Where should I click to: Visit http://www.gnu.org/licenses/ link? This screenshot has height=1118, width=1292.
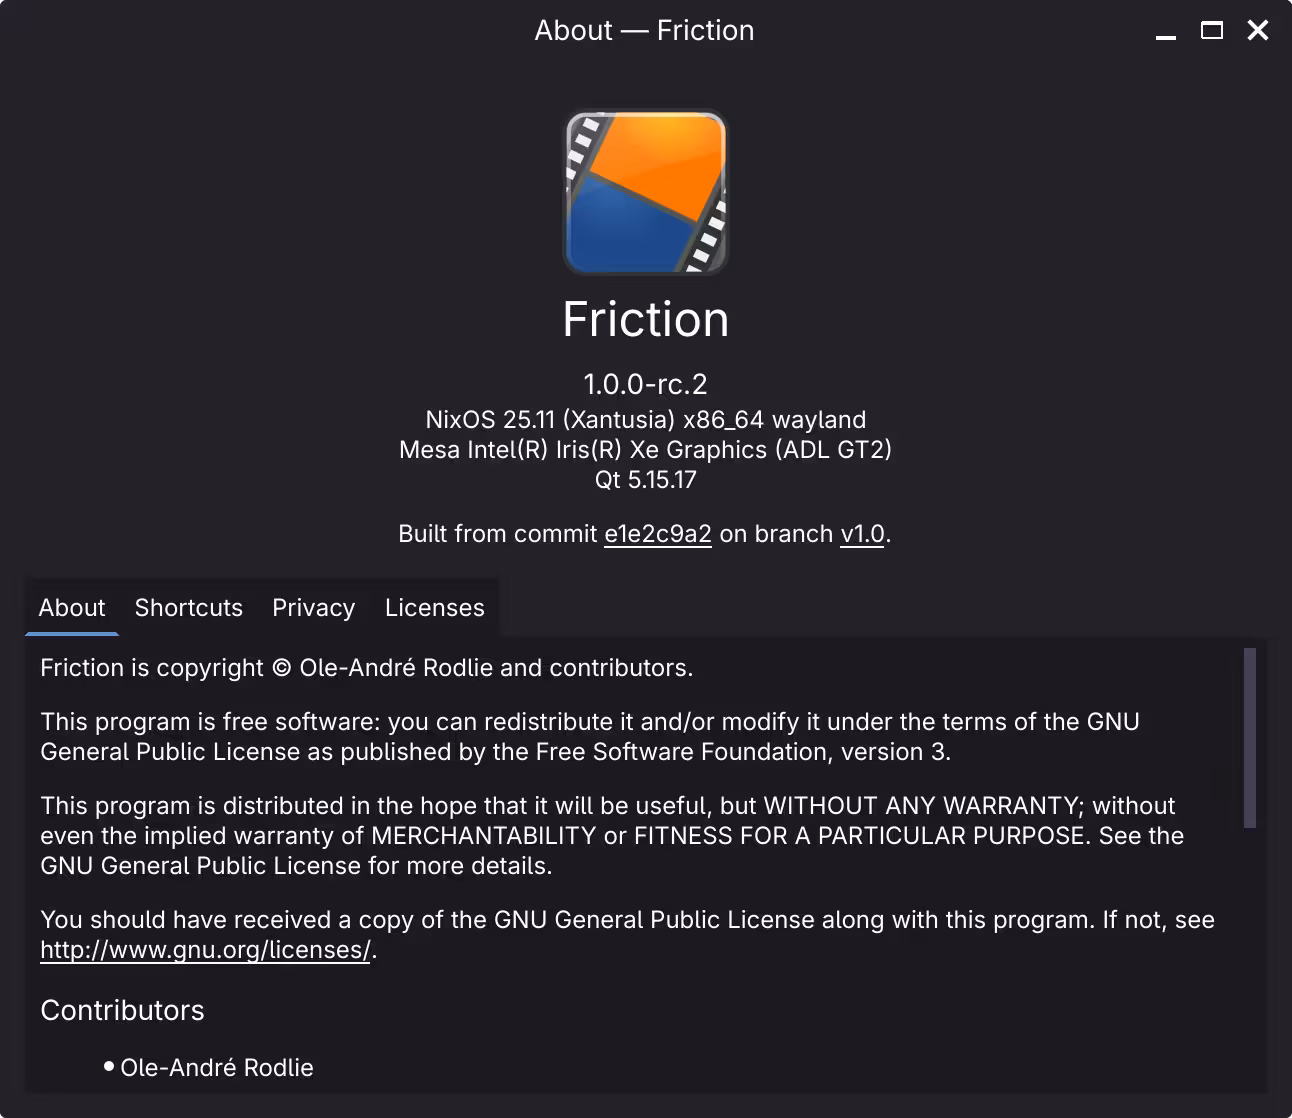pyautogui.click(x=204, y=950)
